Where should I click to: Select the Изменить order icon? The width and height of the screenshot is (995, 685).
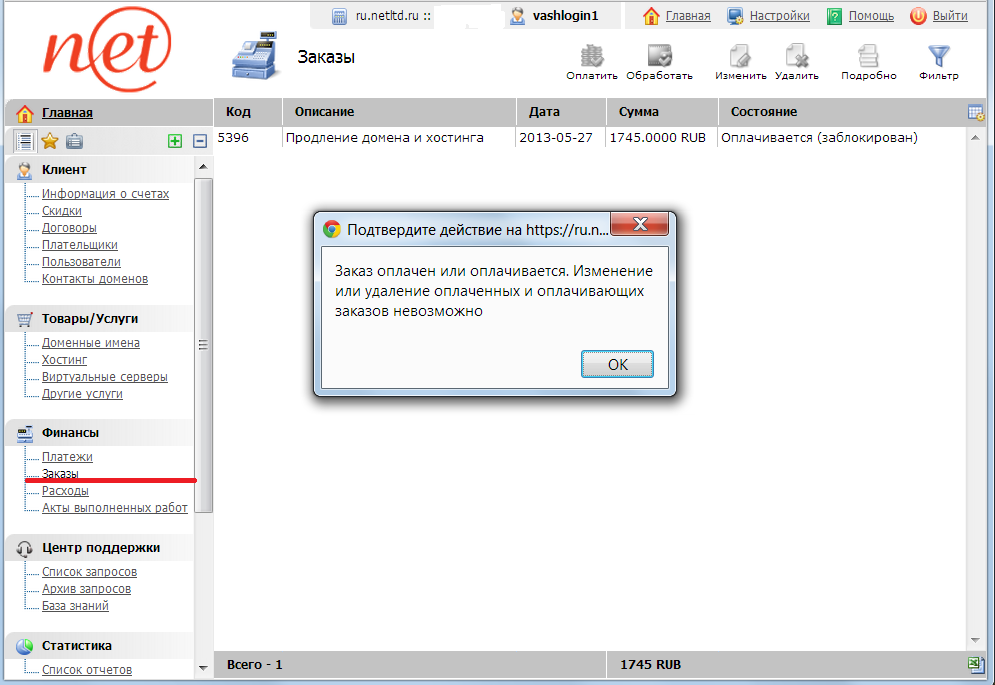(740, 57)
